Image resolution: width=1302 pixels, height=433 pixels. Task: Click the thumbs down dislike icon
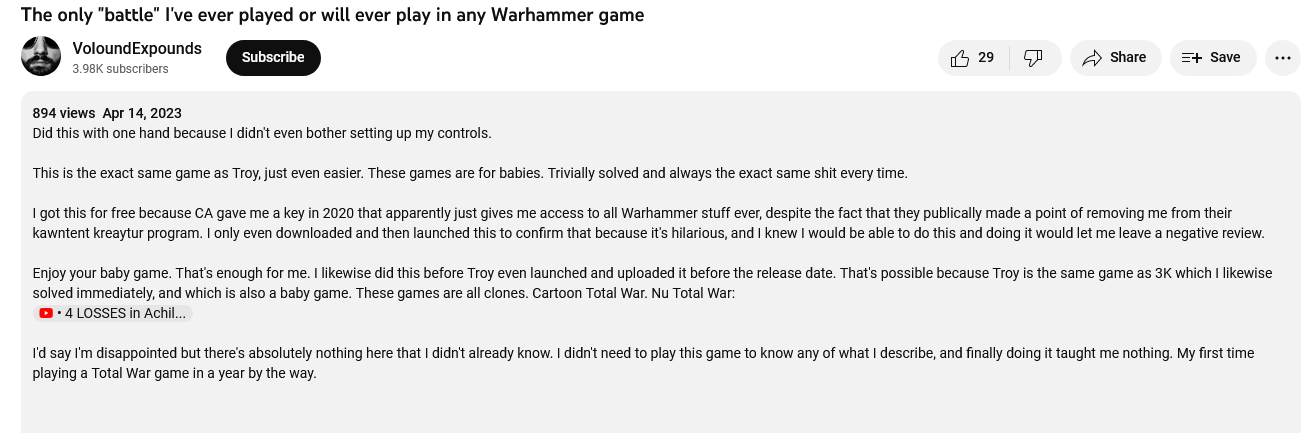tap(1034, 58)
